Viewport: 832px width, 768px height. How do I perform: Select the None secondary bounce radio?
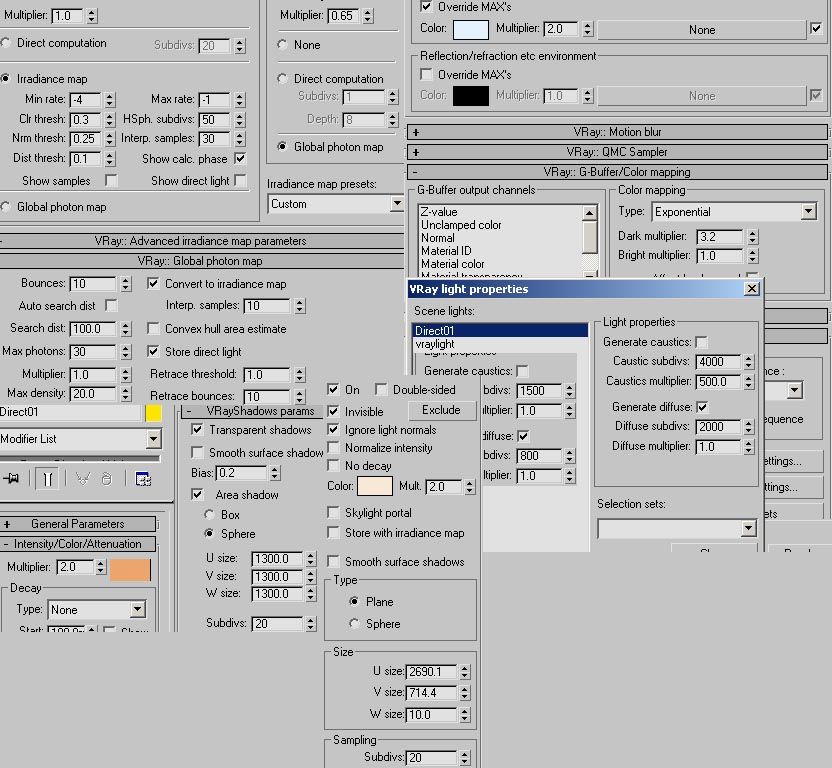tap(282, 45)
